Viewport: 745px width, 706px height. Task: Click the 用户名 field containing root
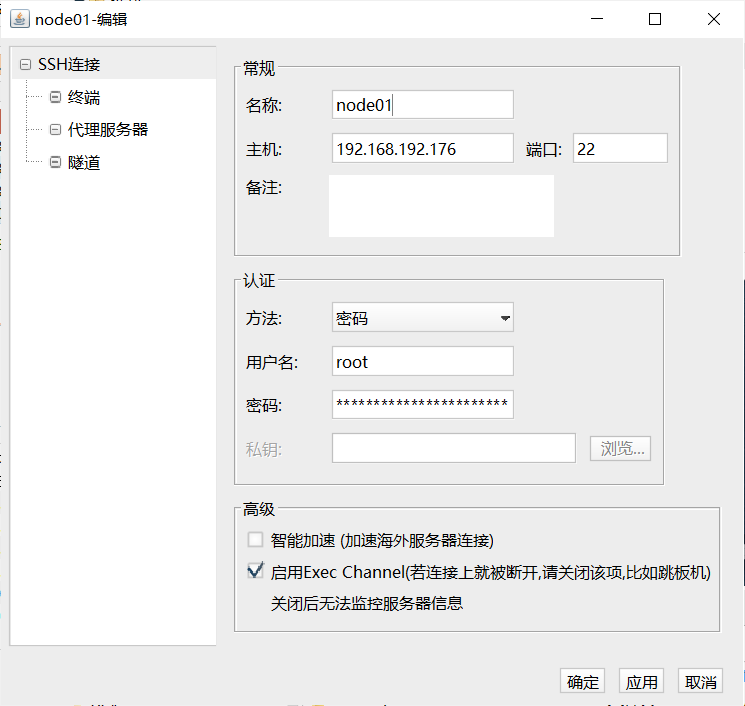pos(422,361)
